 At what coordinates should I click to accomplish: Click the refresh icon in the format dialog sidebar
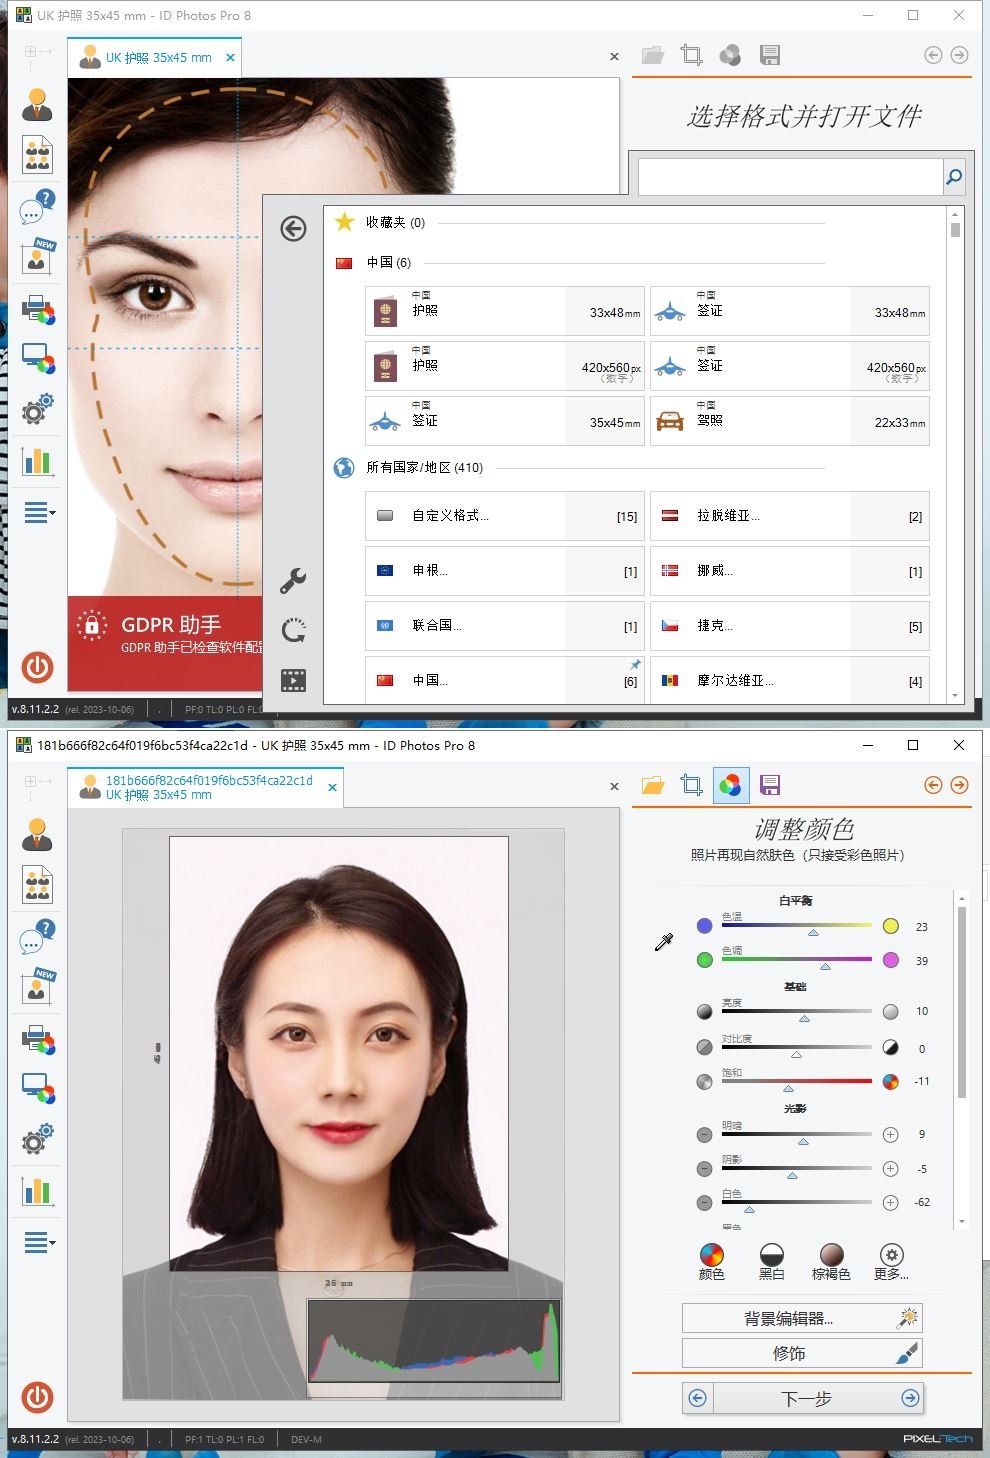coord(293,630)
